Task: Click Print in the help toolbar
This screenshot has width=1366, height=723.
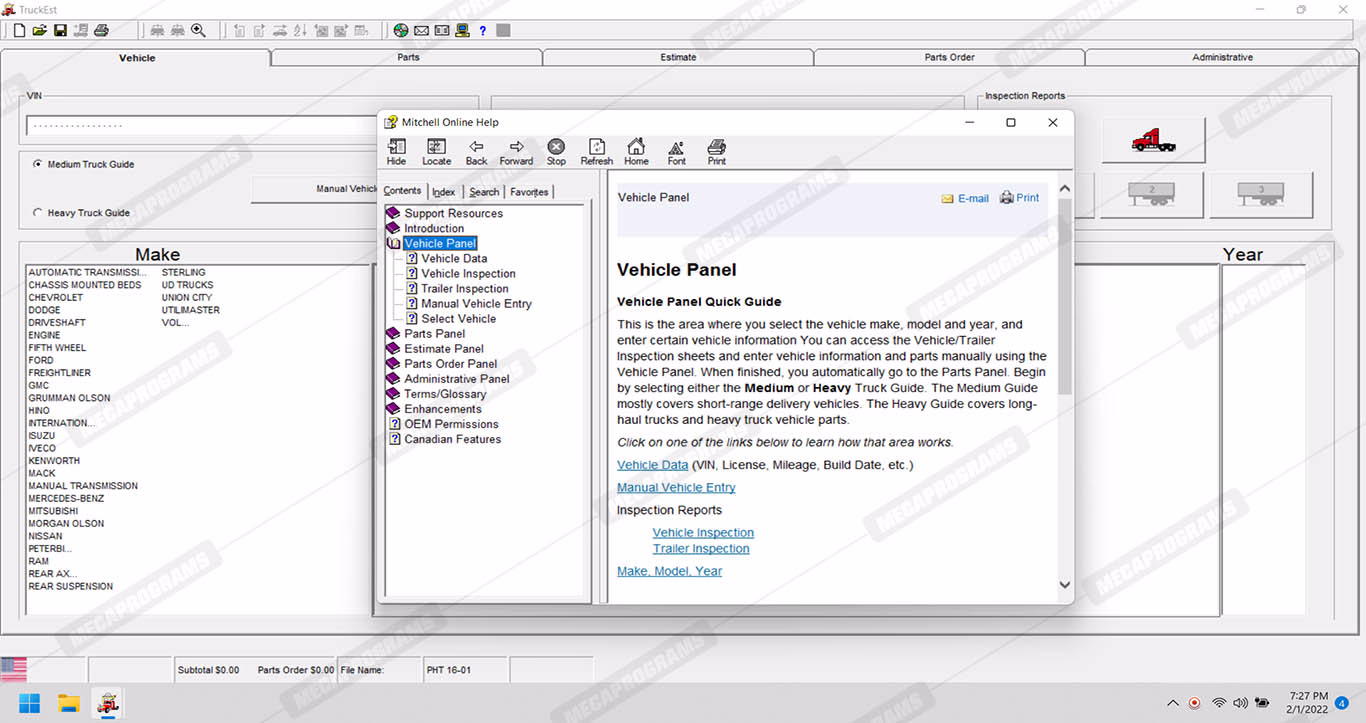Action: coord(716,152)
